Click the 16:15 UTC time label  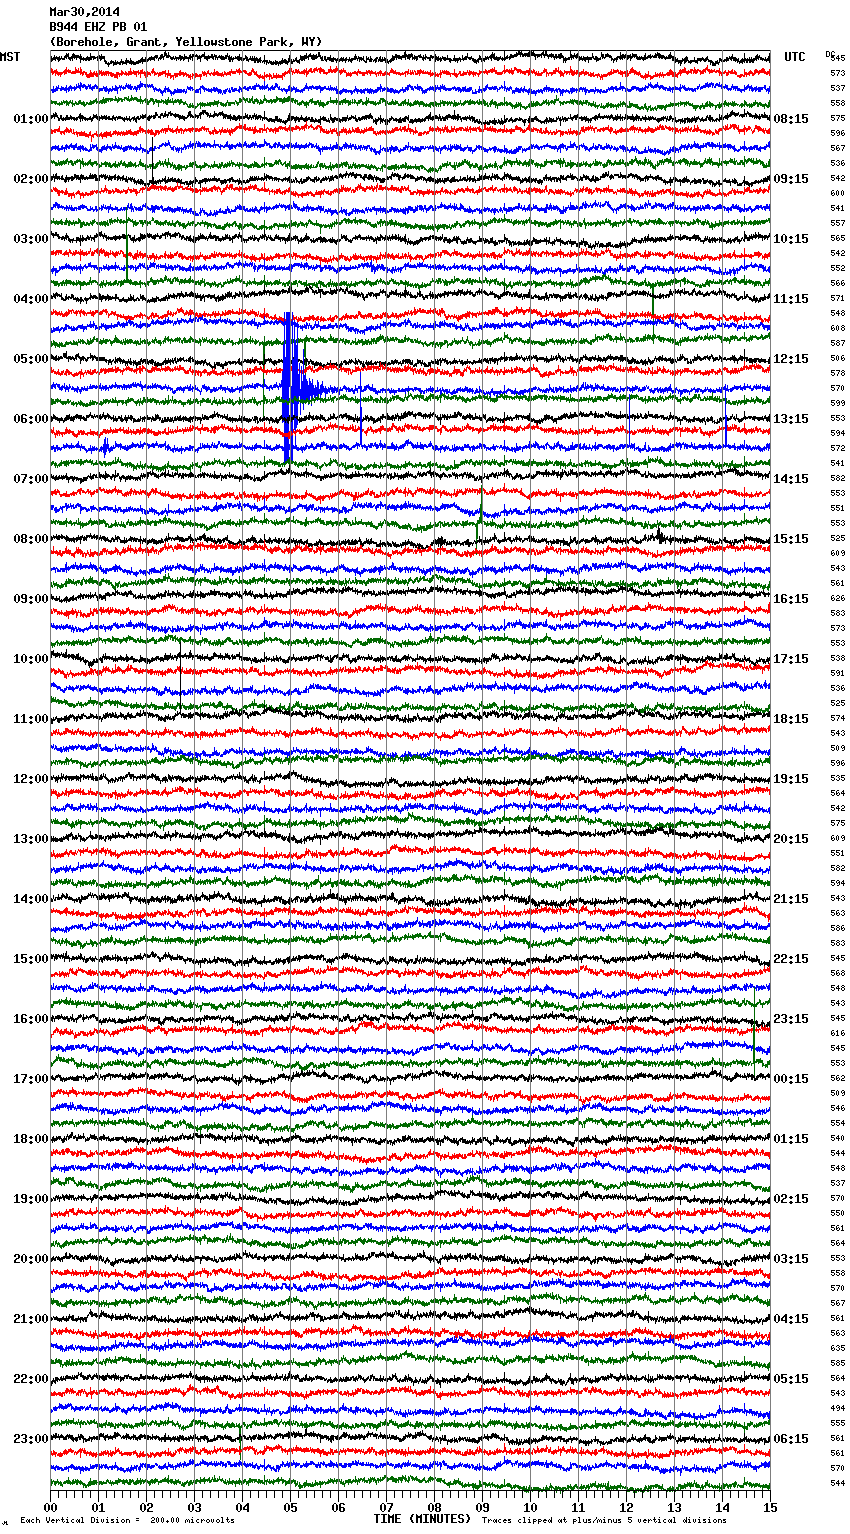(791, 599)
